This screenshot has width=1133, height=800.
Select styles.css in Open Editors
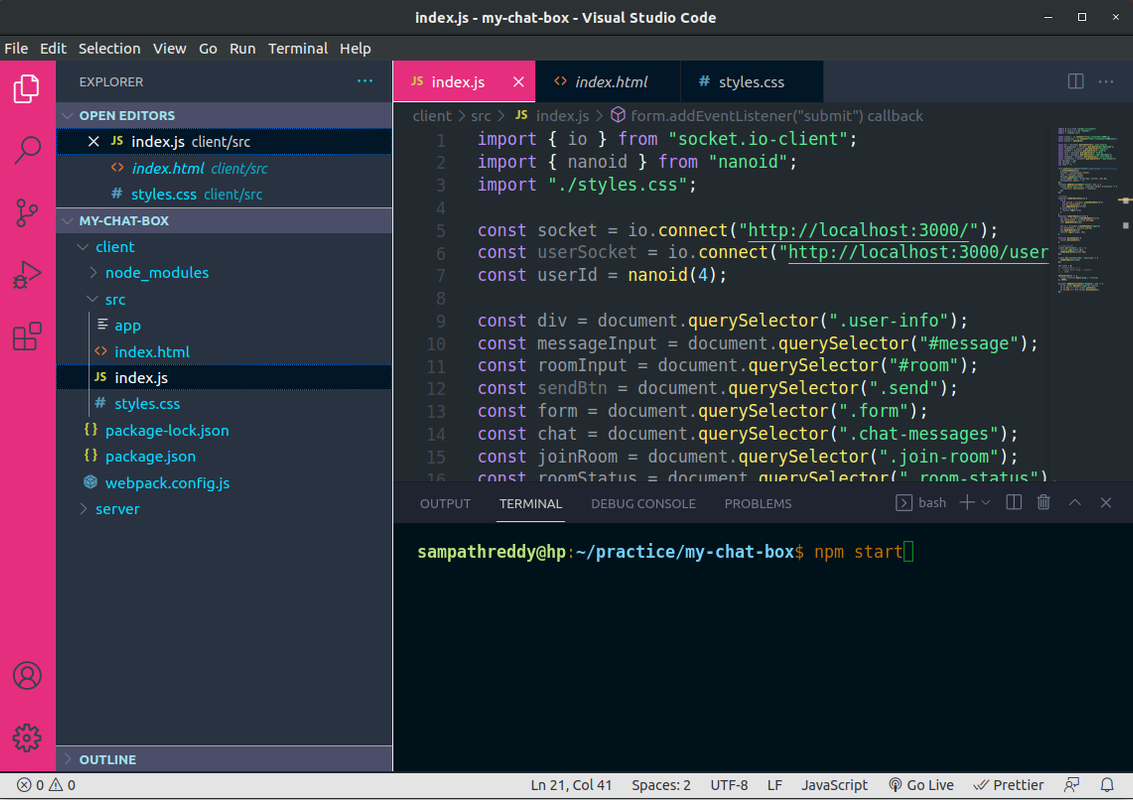224,194
